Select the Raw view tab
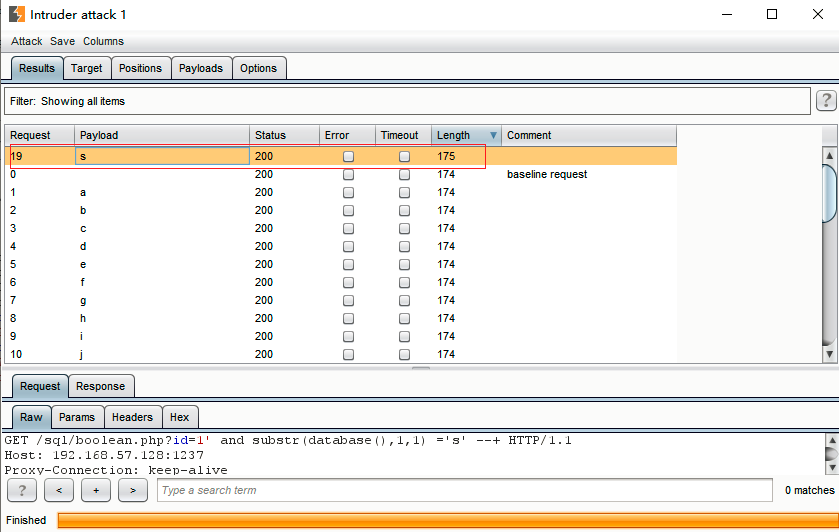This screenshot has height=532, width=839. click(x=31, y=417)
